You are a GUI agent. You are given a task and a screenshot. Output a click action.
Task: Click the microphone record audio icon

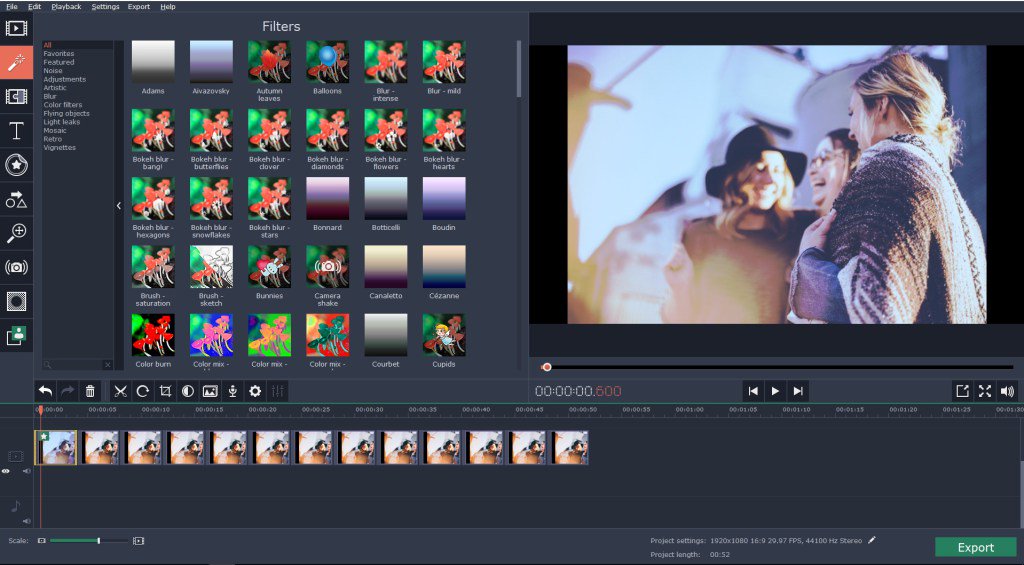click(x=232, y=391)
